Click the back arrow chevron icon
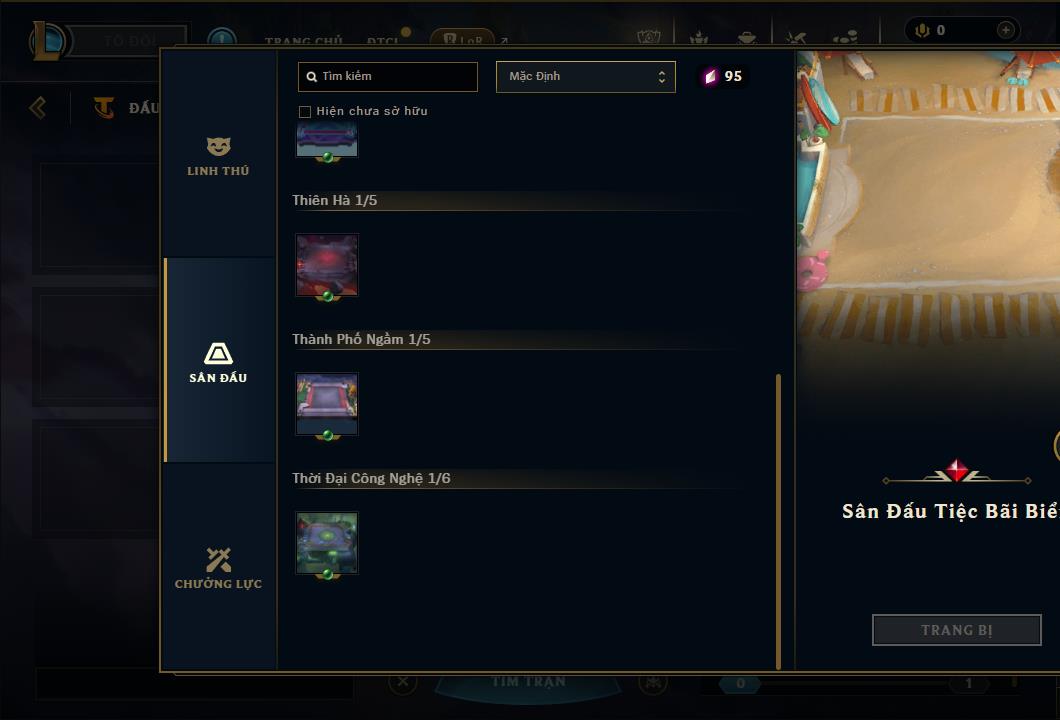 tap(38, 107)
